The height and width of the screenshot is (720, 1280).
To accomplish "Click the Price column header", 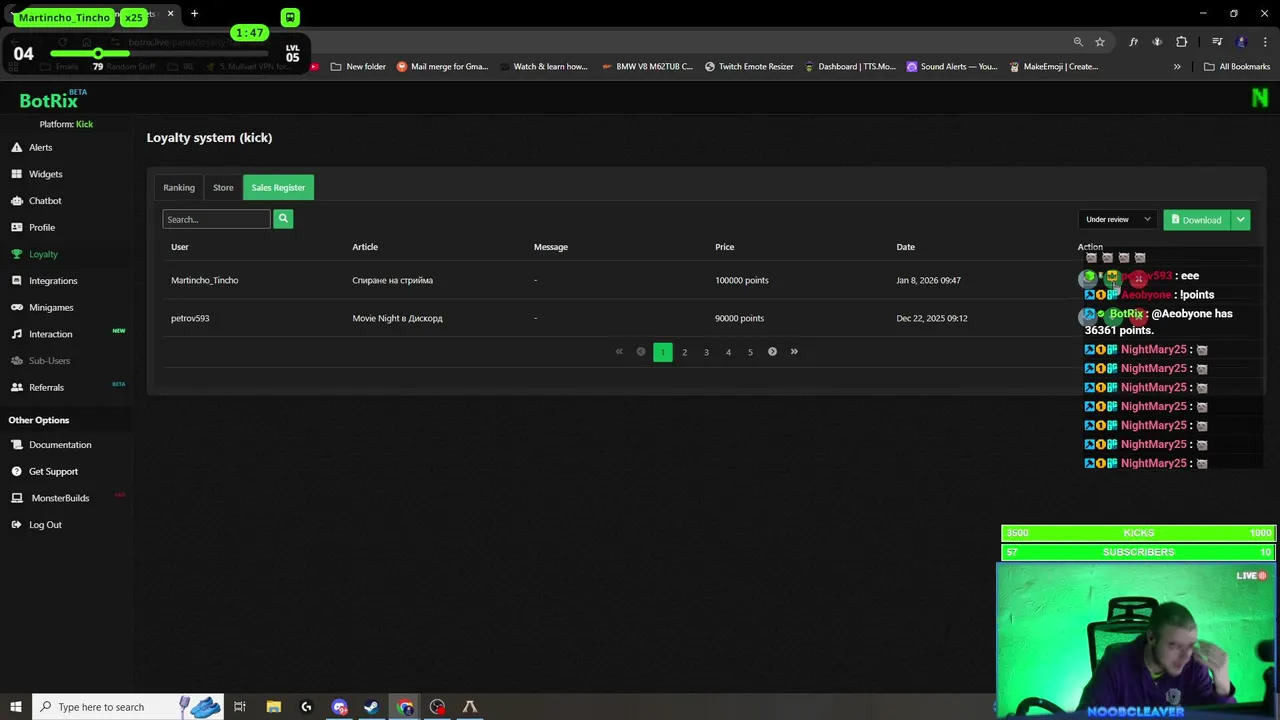I will 724,247.
